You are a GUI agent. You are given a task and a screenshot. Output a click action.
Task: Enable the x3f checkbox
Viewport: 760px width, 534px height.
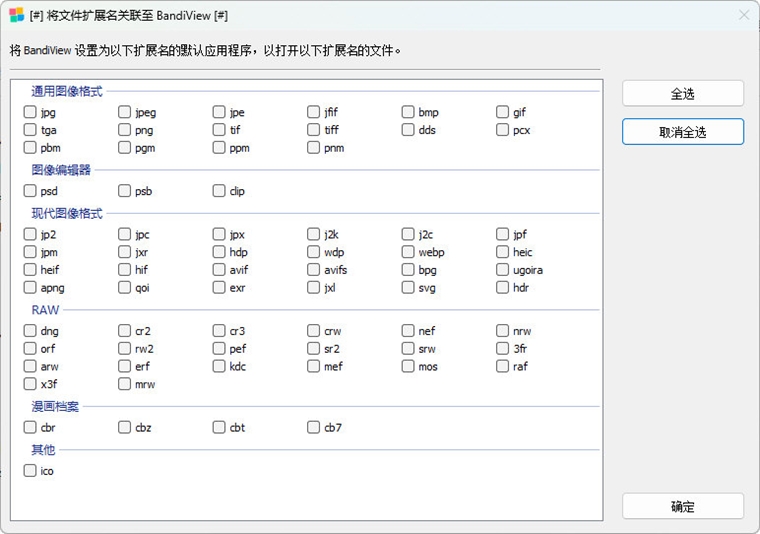point(30,384)
